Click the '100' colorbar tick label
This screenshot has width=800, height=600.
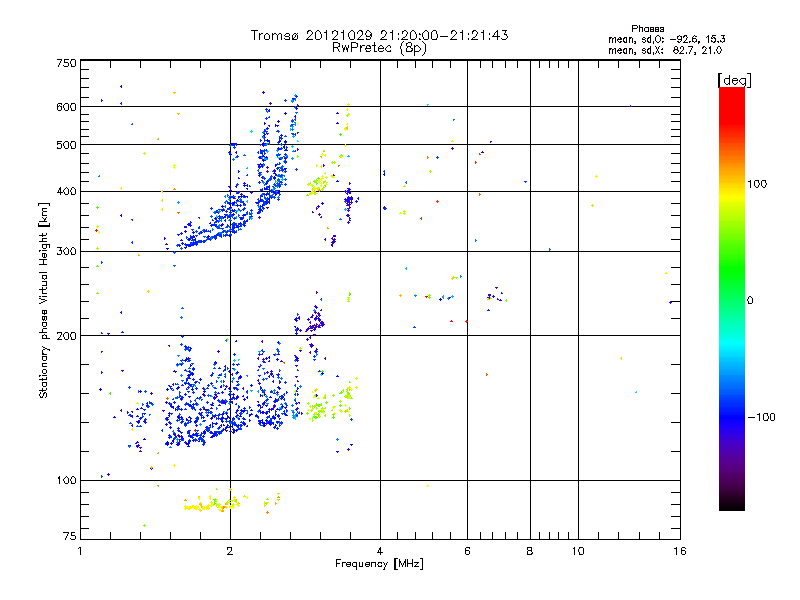[x=757, y=184]
